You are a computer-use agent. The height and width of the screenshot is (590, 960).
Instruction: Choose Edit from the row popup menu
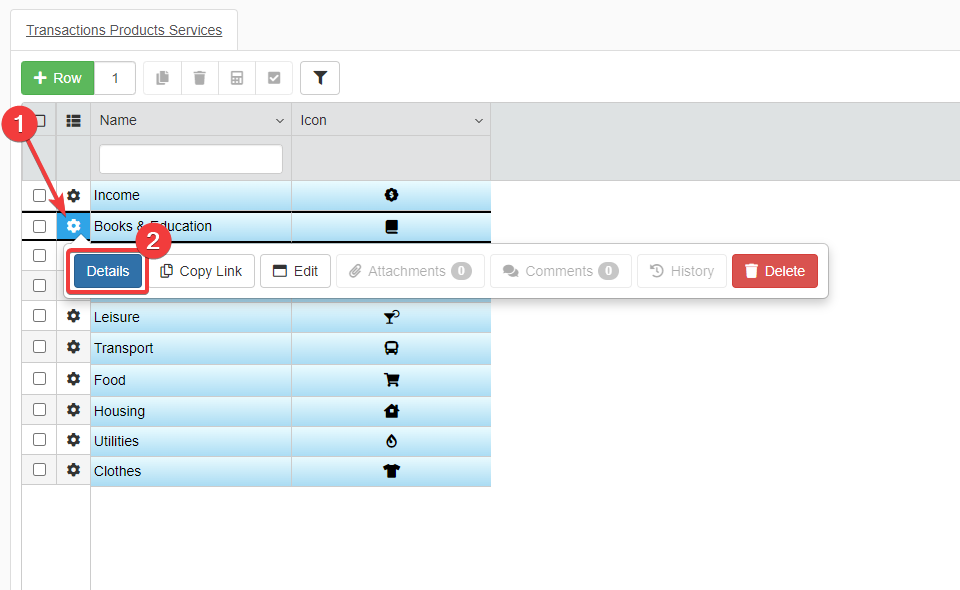(296, 271)
